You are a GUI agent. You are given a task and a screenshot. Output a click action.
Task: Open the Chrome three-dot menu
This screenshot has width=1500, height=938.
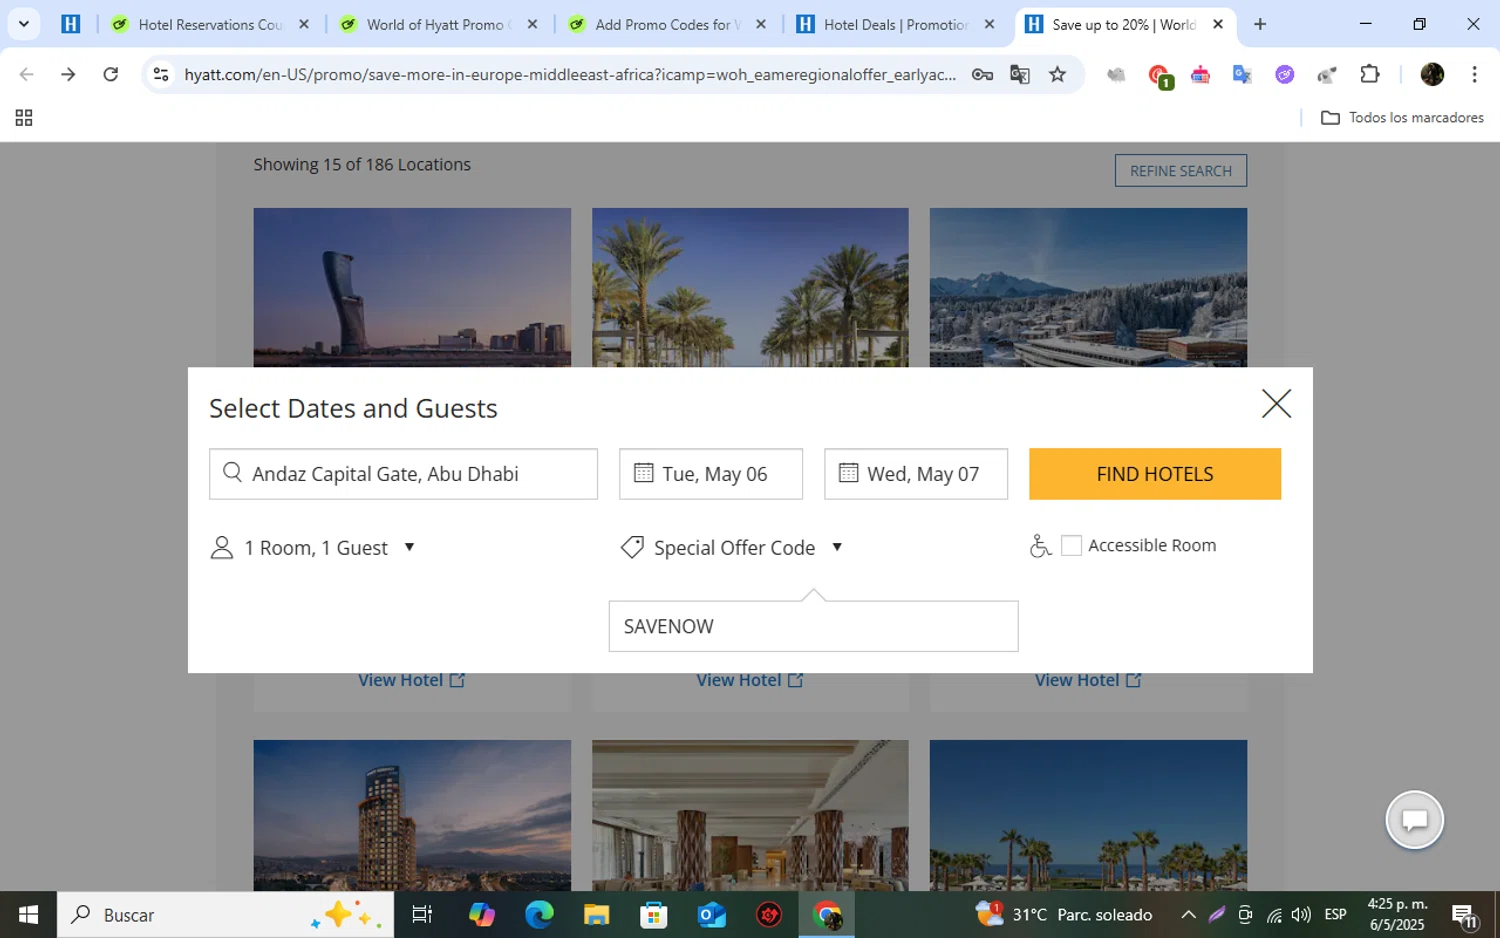1474,74
